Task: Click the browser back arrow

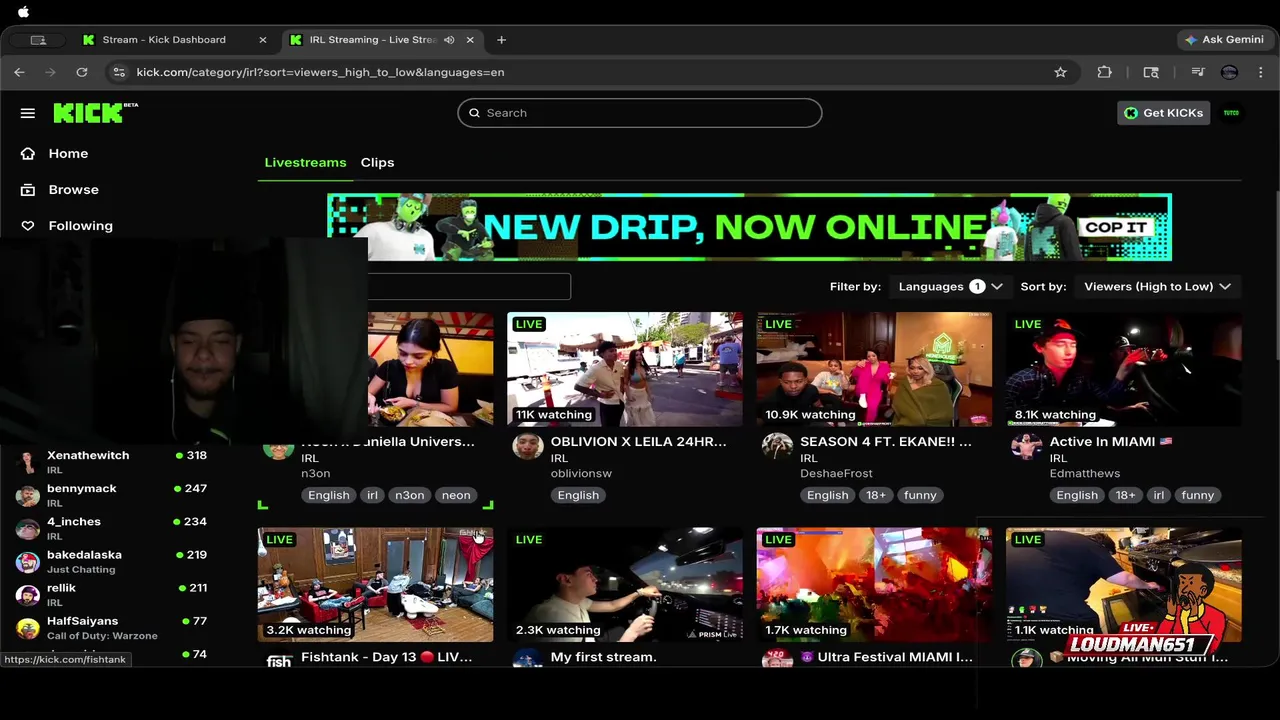Action: (x=19, y=72)
